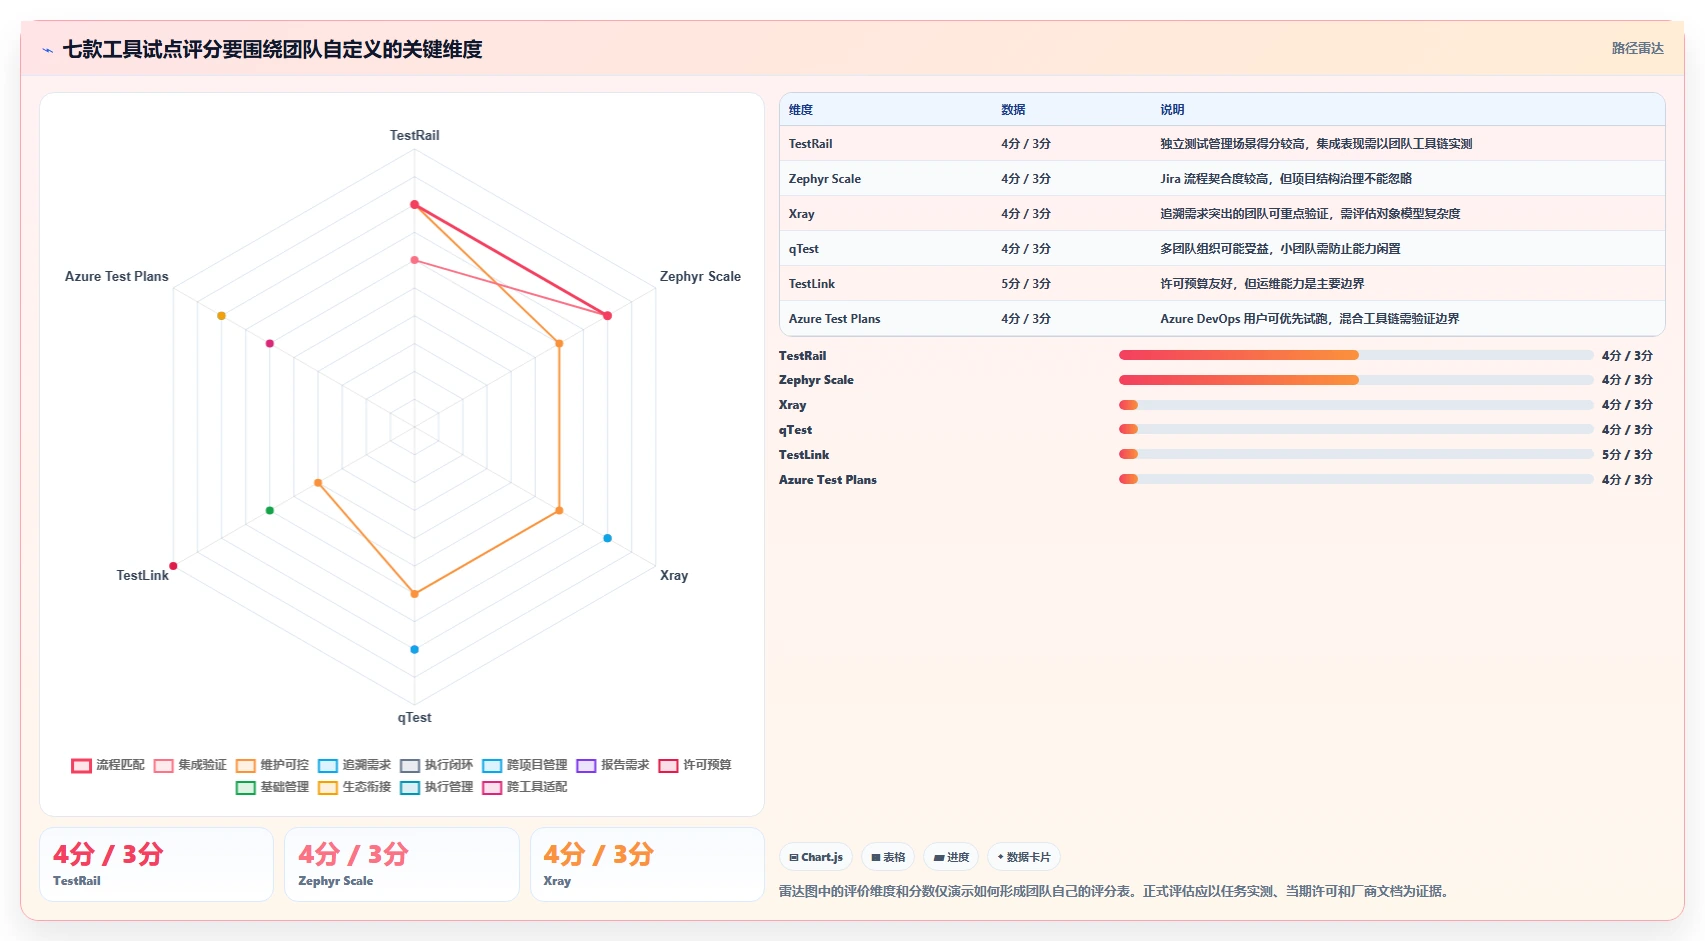Click the 说明 column header
The height and width of the screenshot is (941, 1705).
(1172, 110)
